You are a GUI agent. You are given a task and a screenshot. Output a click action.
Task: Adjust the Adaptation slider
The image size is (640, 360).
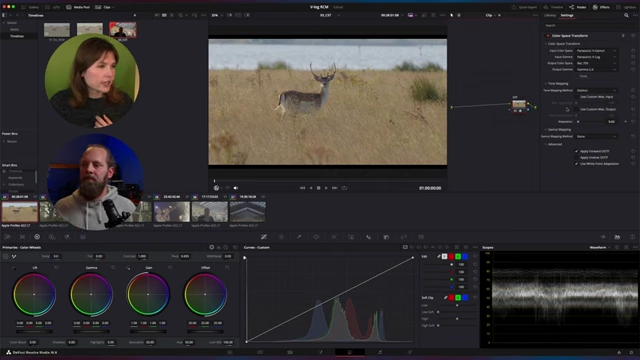click(x=590, y=122)
